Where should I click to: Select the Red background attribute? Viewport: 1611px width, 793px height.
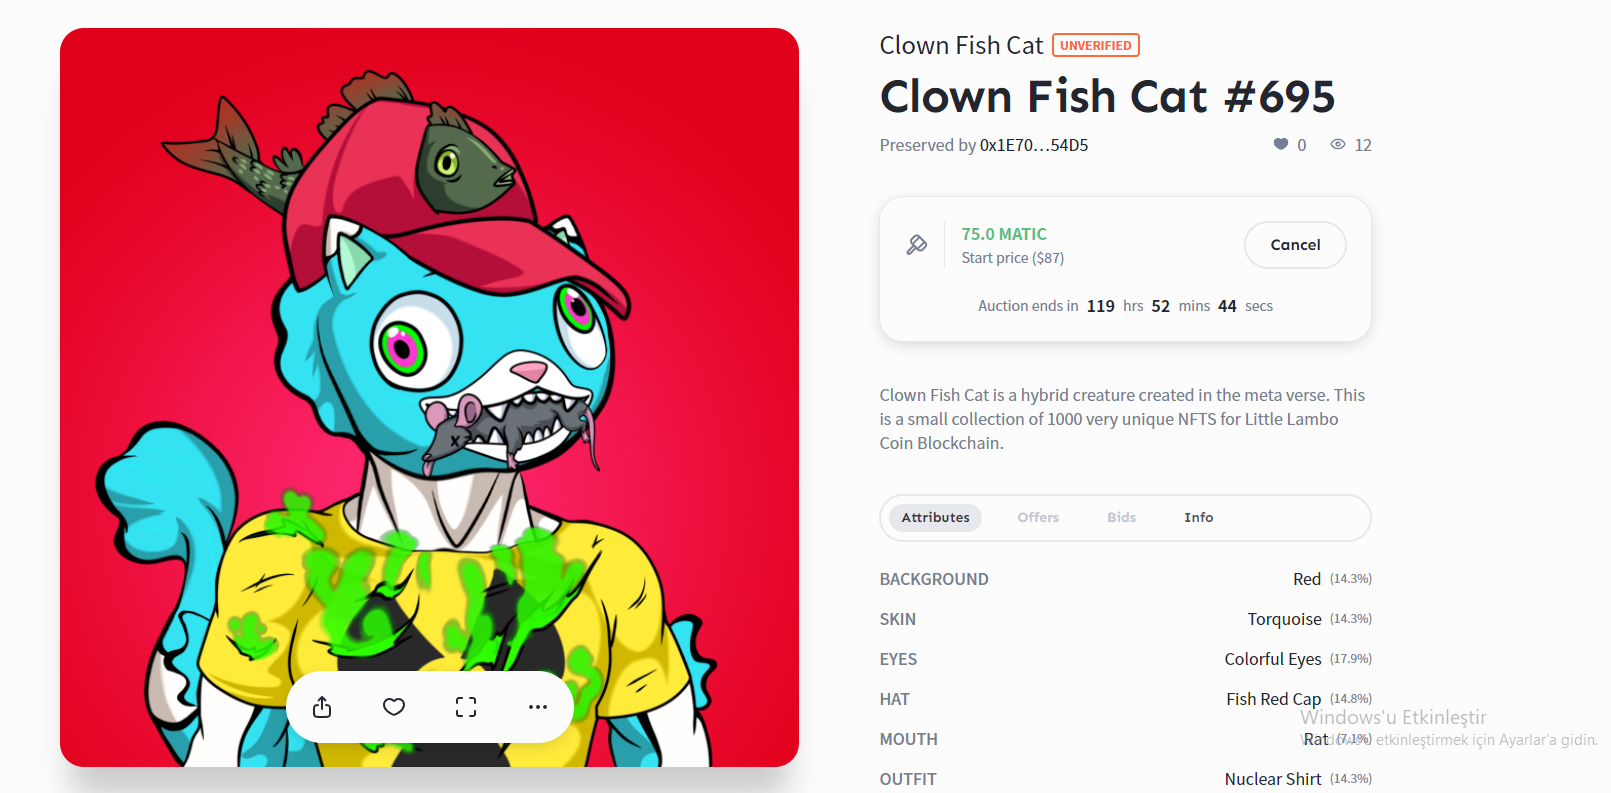pos(1307,579)
